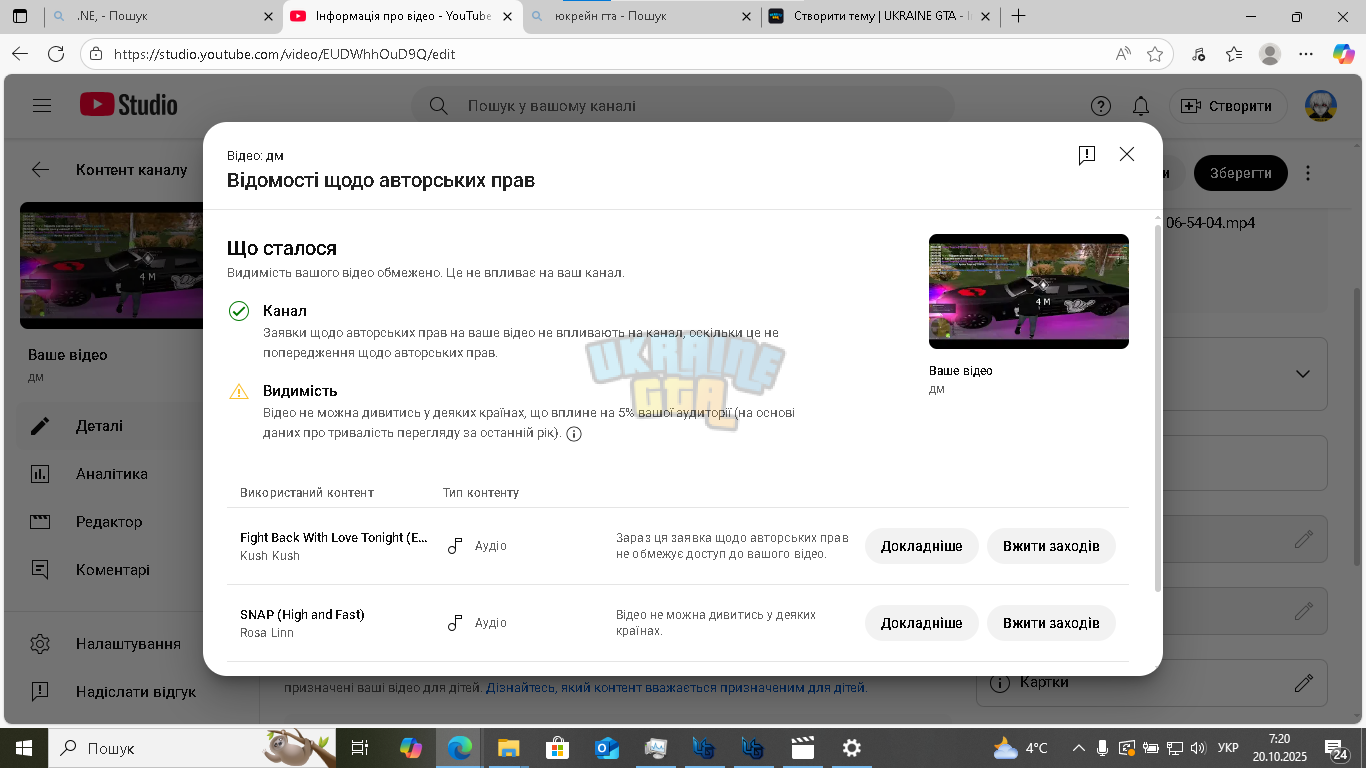Viewport: 1366px width, 768px height.
Task: Open the hamburger menu in YouTube Studio
Action: (x=41, y=105)
